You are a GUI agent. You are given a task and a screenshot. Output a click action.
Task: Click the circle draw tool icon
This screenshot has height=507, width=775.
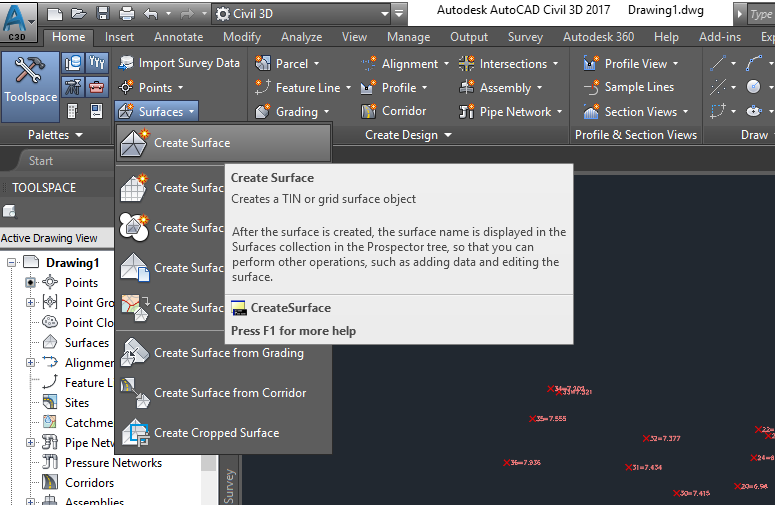[x=753, y=87]
